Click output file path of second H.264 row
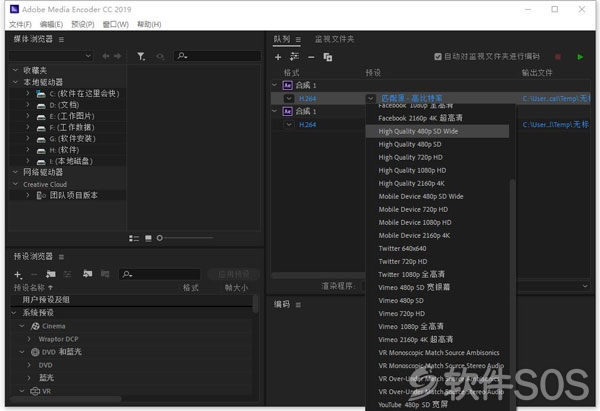600x411 pixels. [555, 125]
